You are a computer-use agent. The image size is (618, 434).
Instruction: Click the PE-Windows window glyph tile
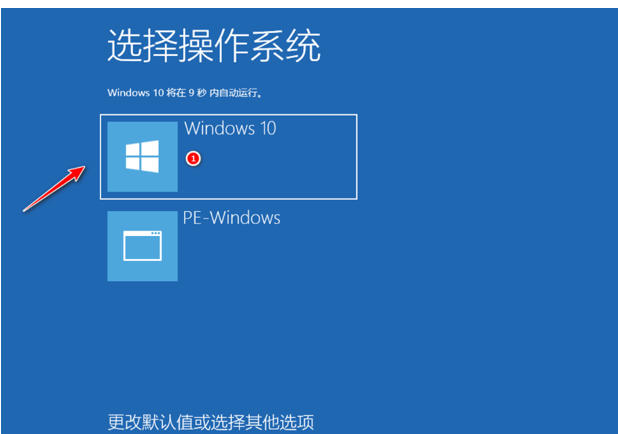point(142,246)
